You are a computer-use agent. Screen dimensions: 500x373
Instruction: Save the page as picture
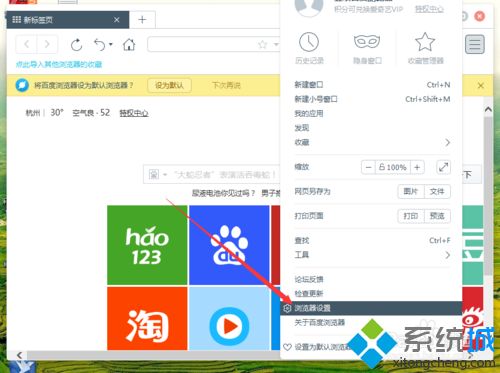tap(411, 191)
